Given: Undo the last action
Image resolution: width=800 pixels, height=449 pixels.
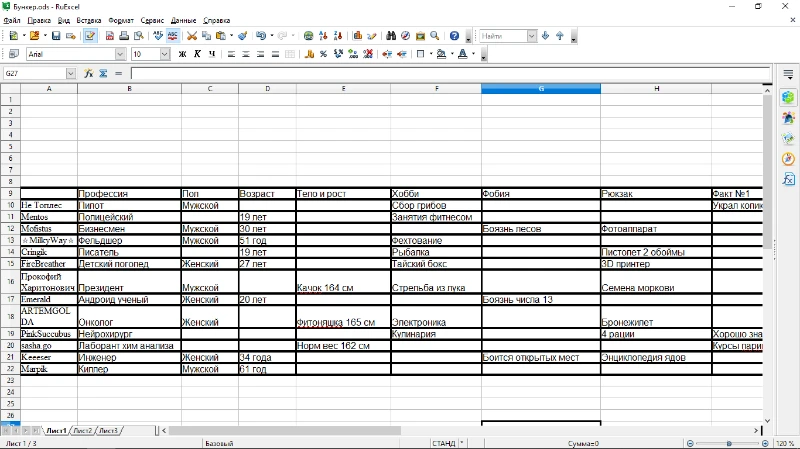Looking at the screenshot, I should [x=261, y=36].
